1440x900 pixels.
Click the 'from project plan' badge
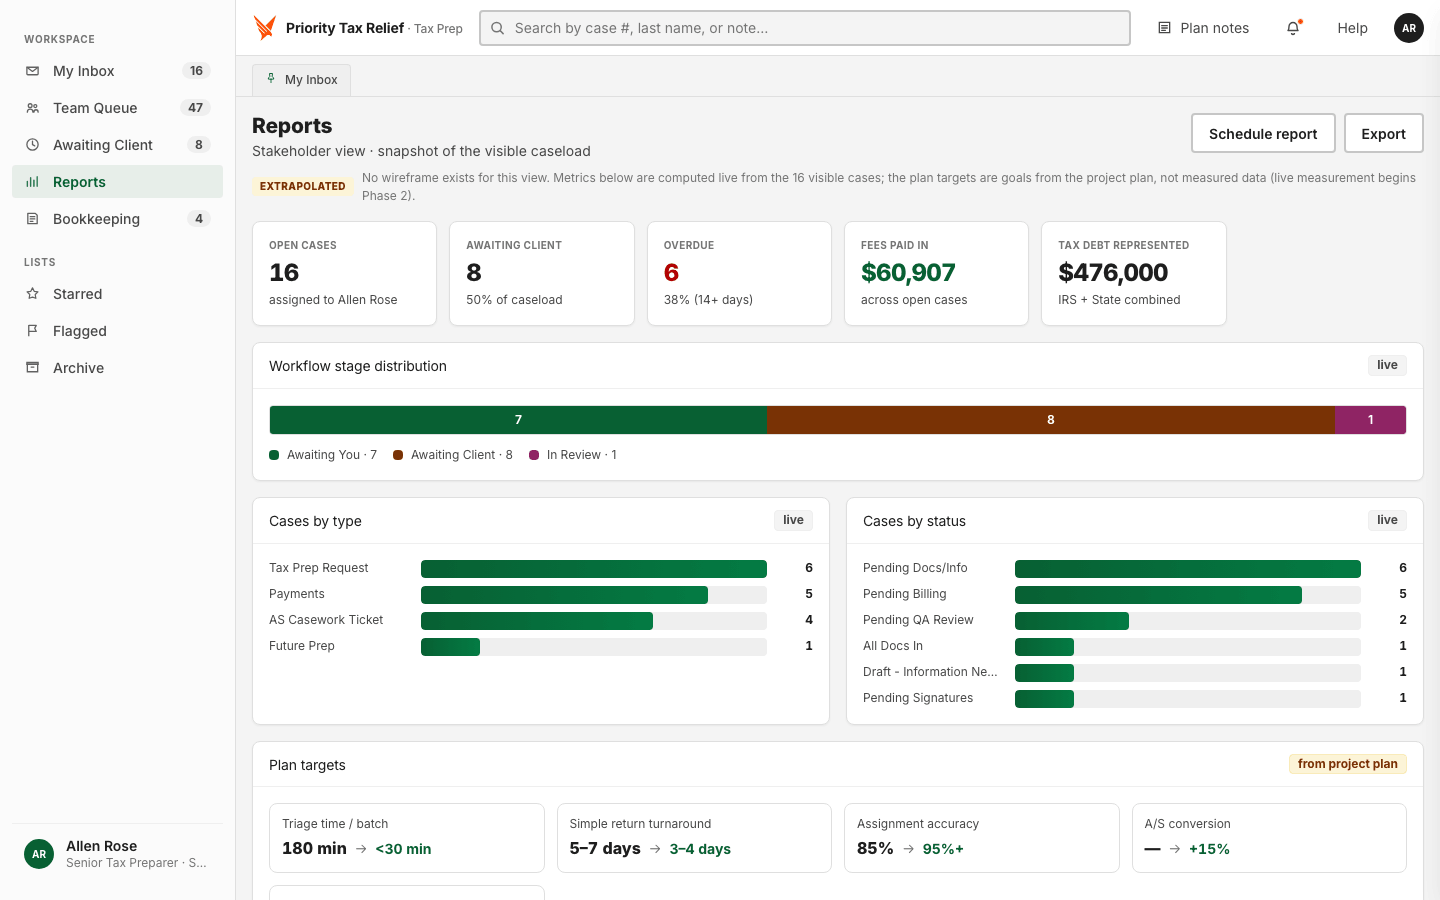click(1348, 764)
